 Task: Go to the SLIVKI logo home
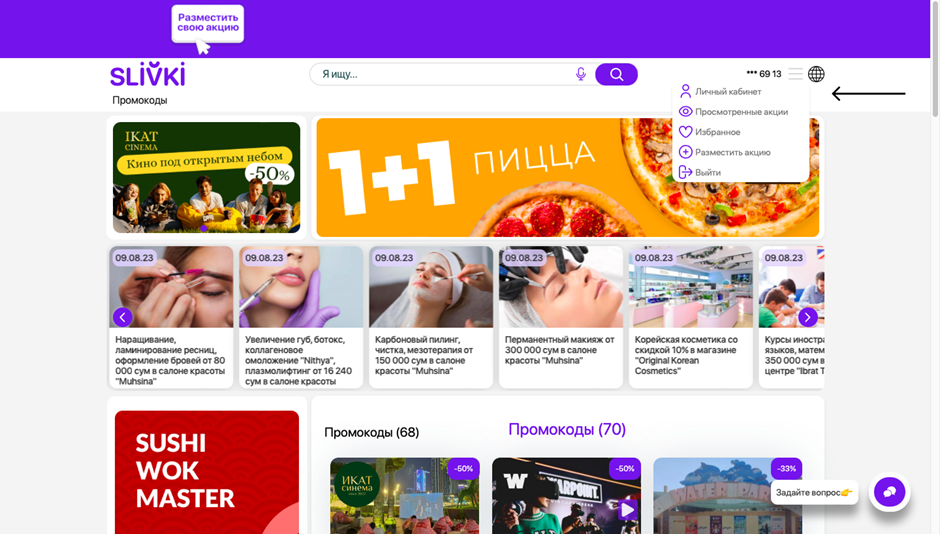(147, 74)
